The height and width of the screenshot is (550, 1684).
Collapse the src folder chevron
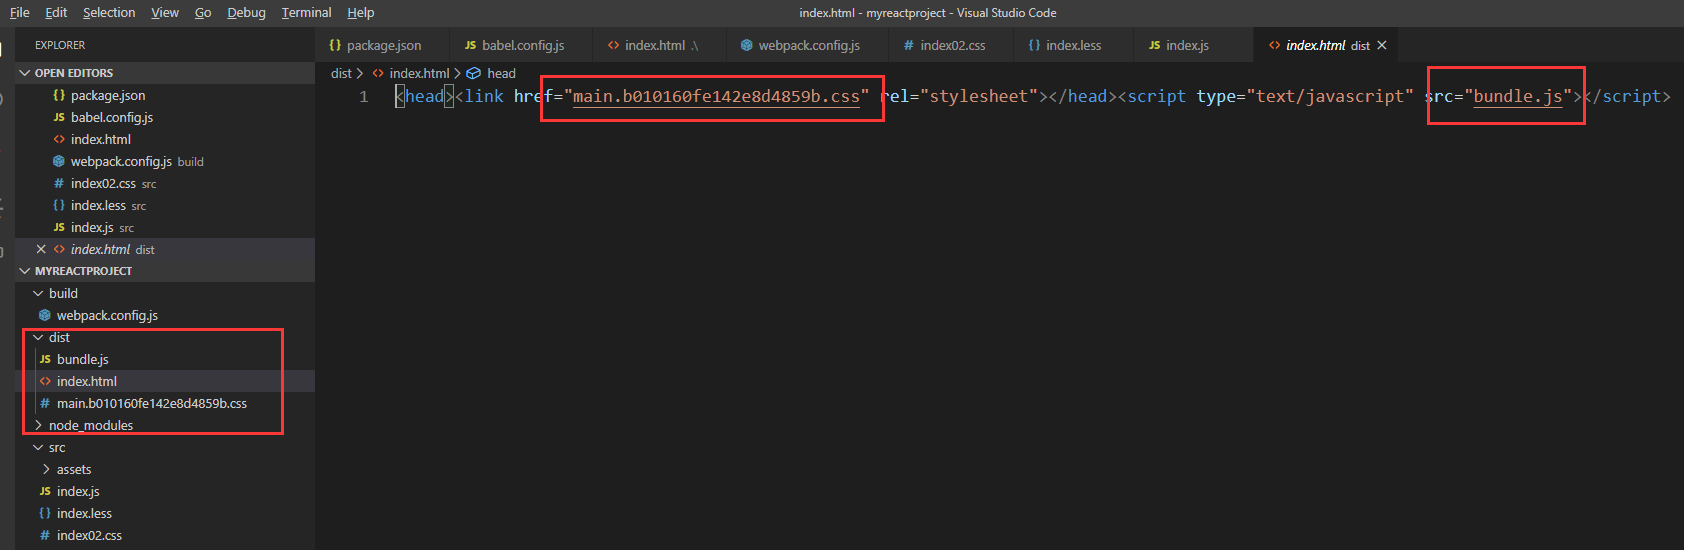[38, 447]
